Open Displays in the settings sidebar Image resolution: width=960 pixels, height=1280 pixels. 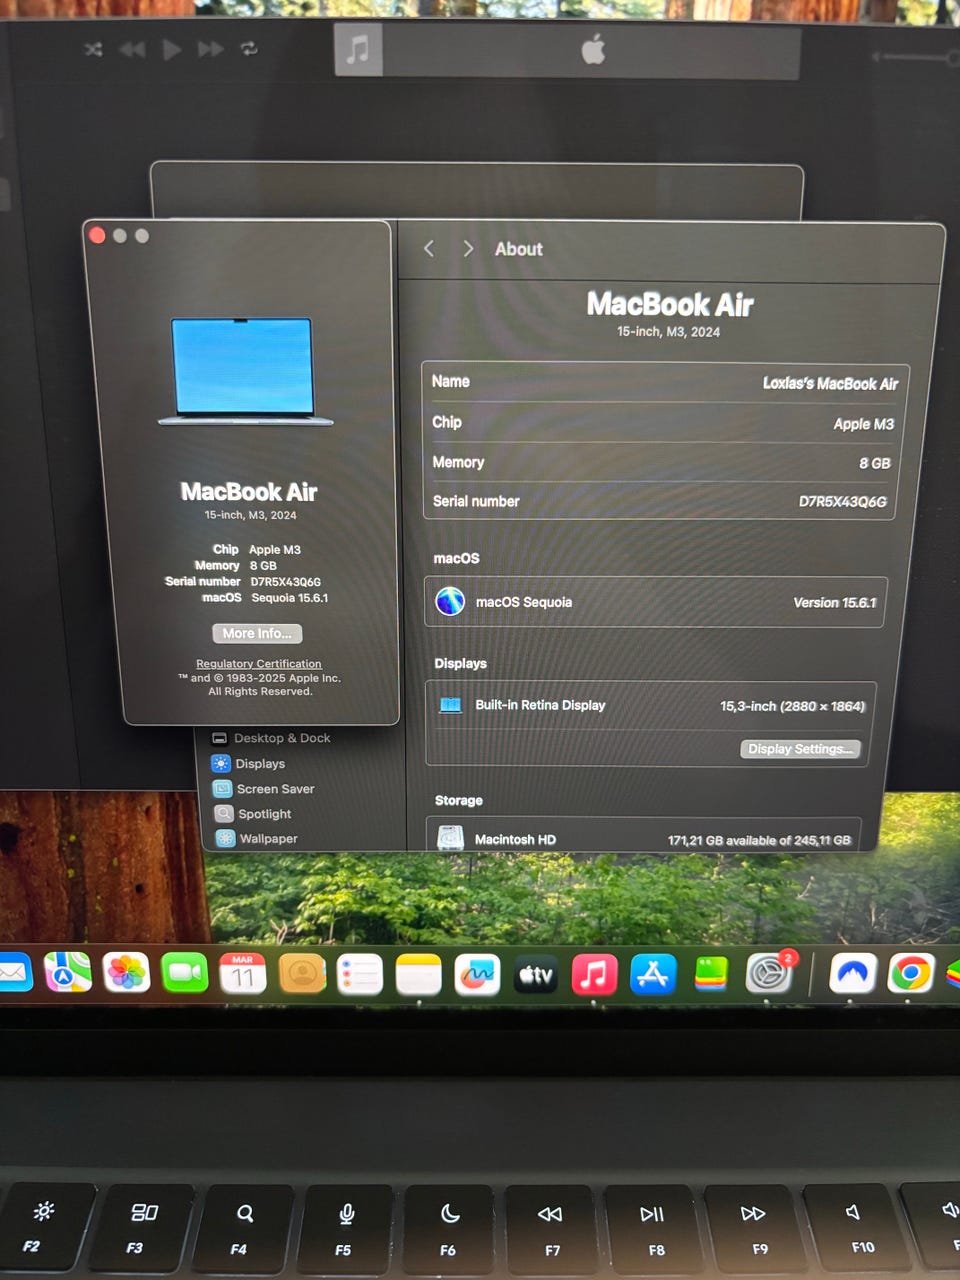[x=249, y=763]
